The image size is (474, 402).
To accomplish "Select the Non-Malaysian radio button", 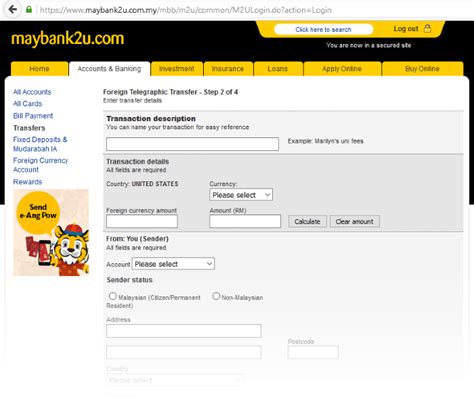I will [x=216, y=296].
